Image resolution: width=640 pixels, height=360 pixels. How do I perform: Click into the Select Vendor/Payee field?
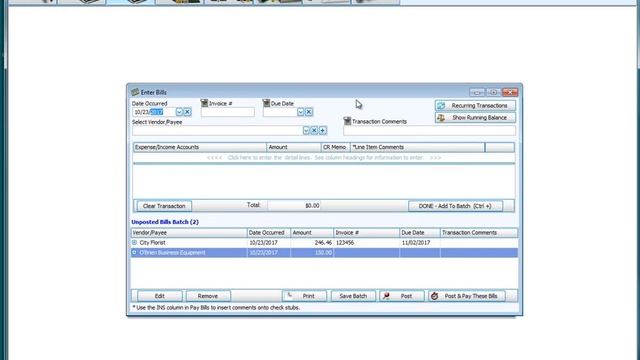click(x=217, y=131)
